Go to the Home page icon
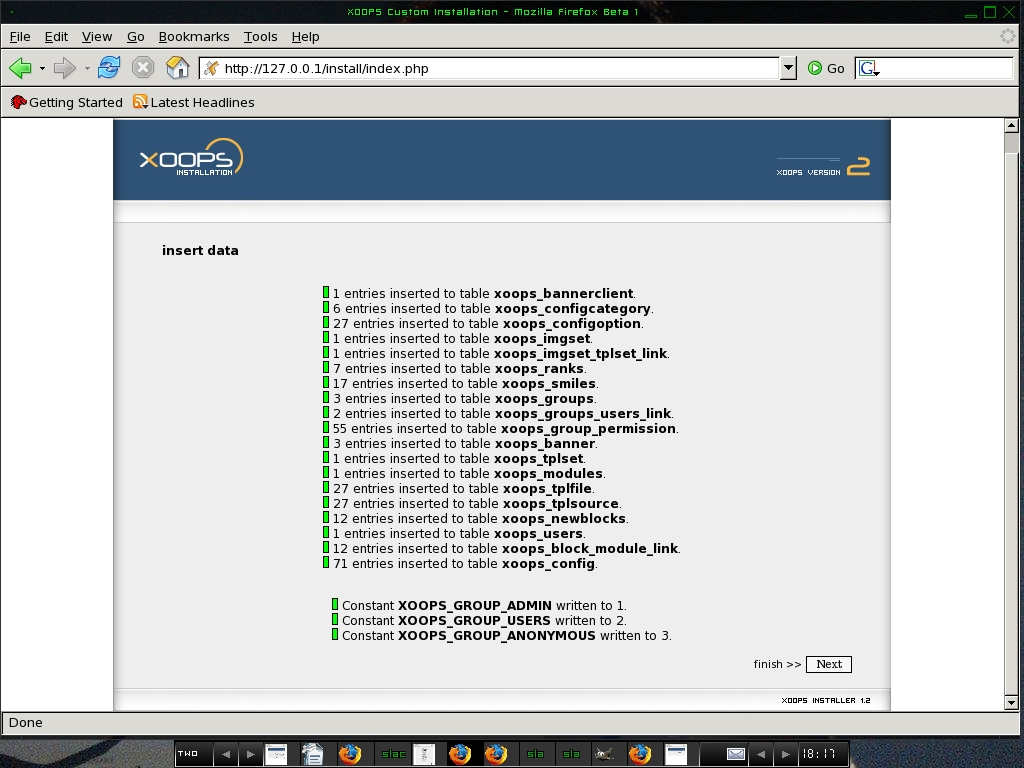Viewport: 1024px width, 768px height. (x=177, y=68)
